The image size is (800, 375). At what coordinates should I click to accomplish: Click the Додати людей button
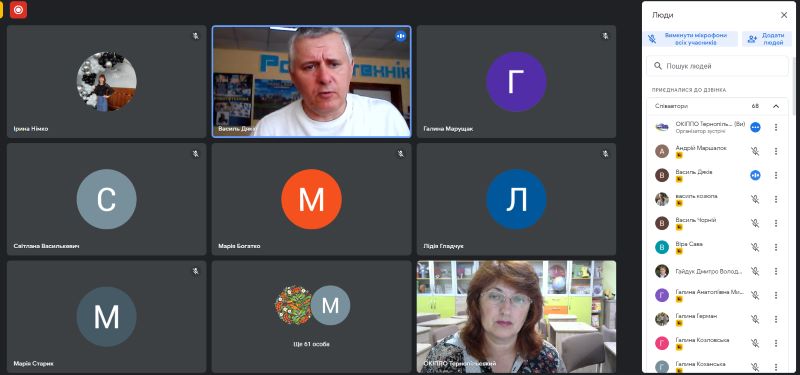coord(768,39)
